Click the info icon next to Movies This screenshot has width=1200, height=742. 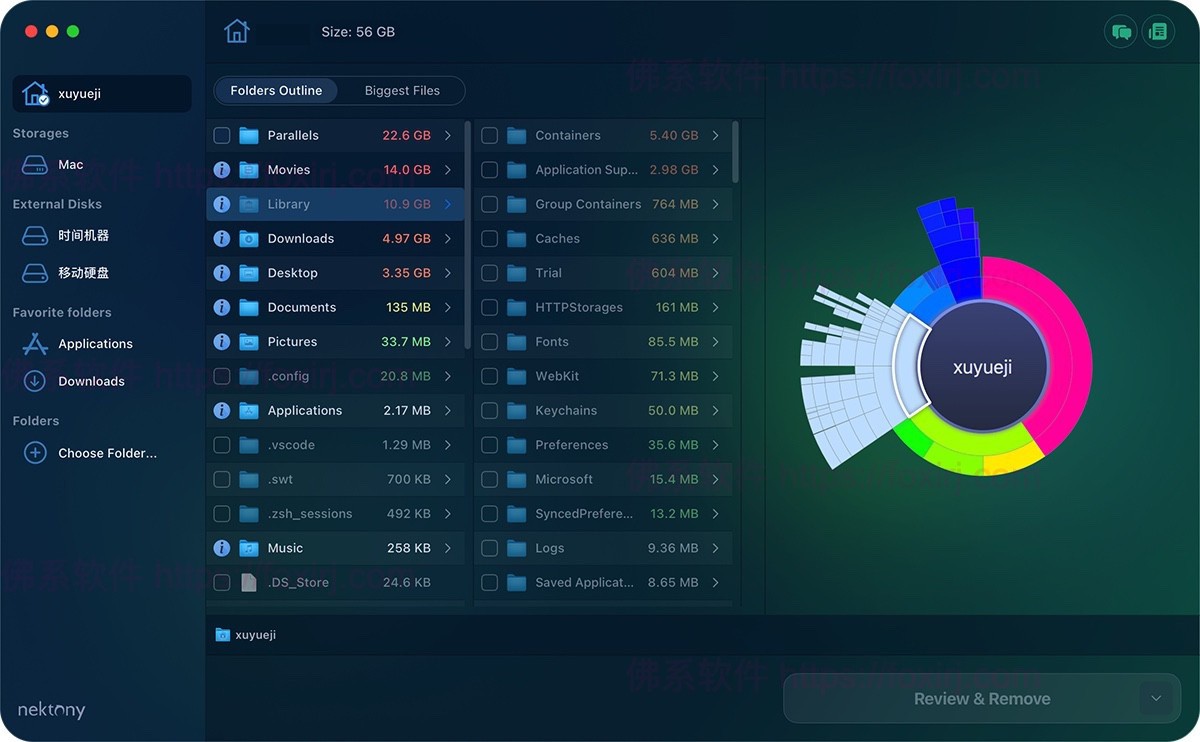click(221, 169)
